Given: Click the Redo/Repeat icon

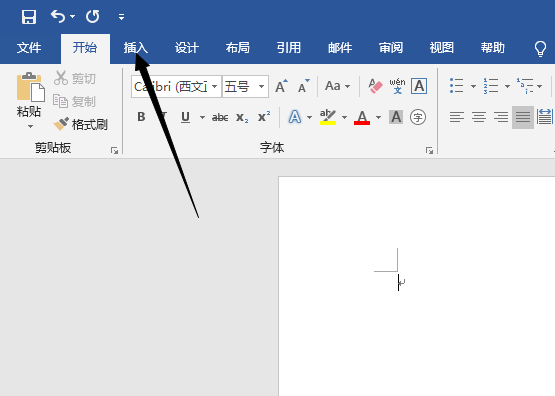Looking at the screenshot, I should point(93,17).
